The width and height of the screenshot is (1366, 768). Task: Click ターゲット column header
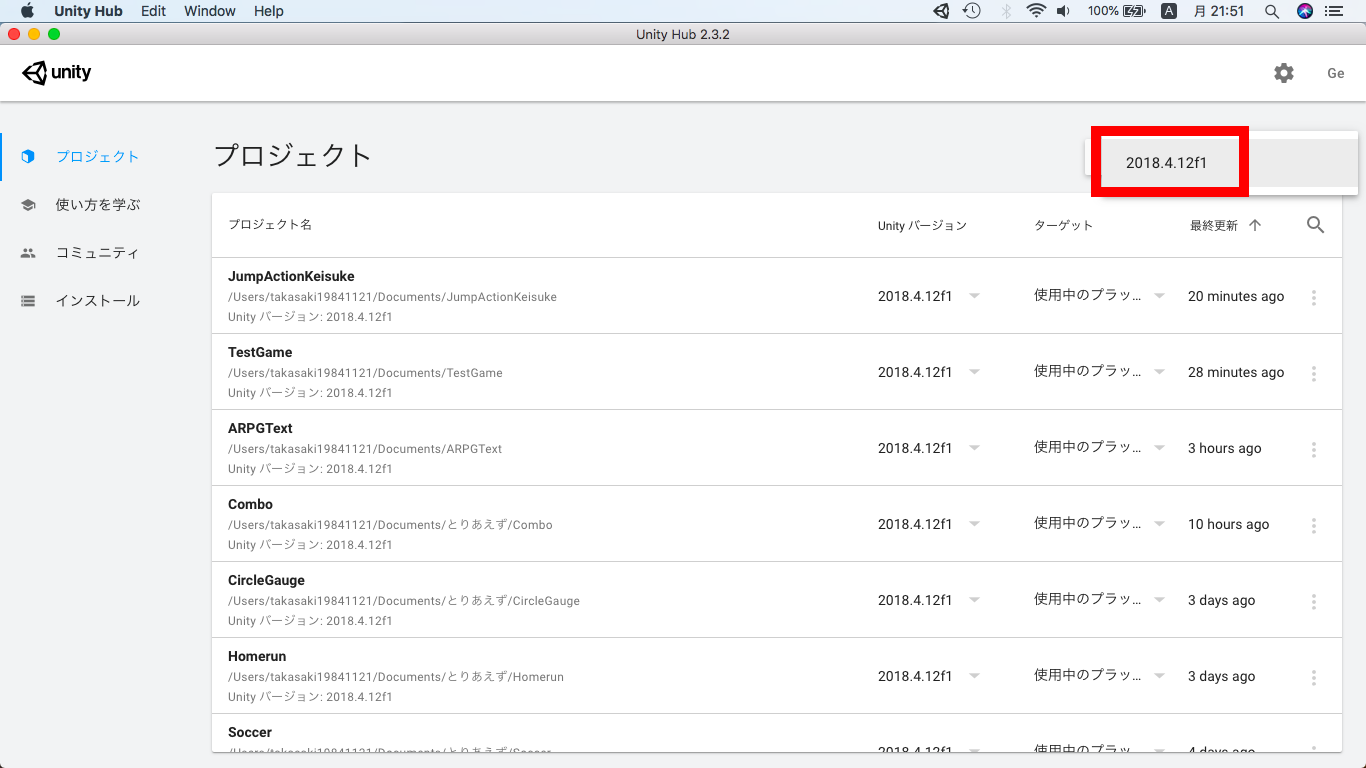point(1063,226)
